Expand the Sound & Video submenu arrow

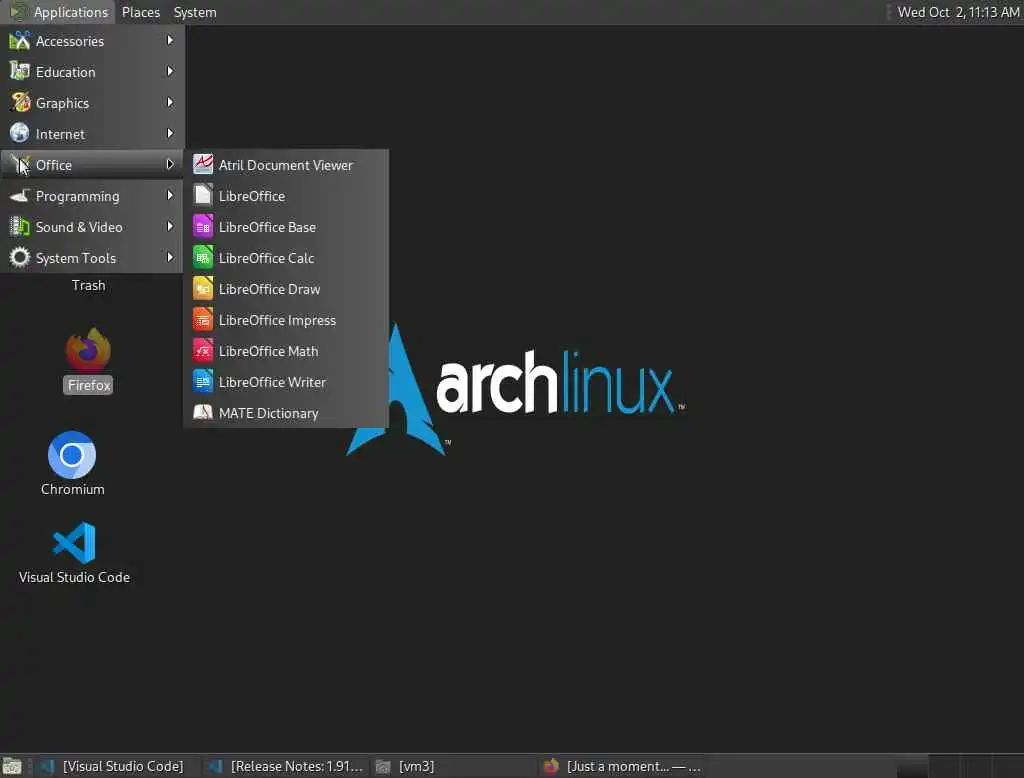tap(170, 227)
